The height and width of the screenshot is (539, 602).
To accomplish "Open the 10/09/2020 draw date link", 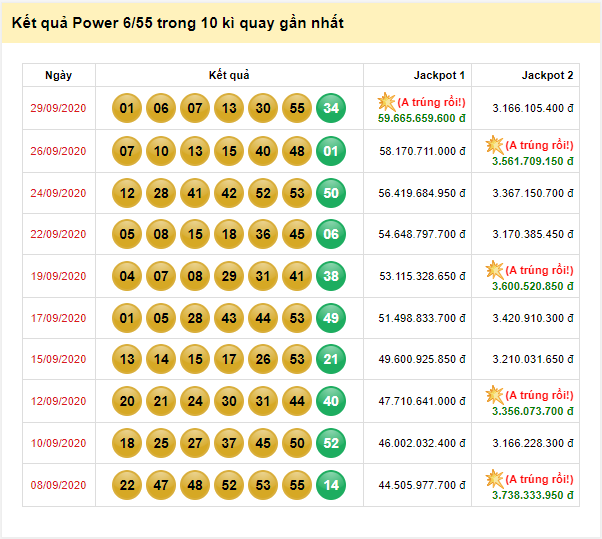I will pyautogui.click(x=59, y=443).
